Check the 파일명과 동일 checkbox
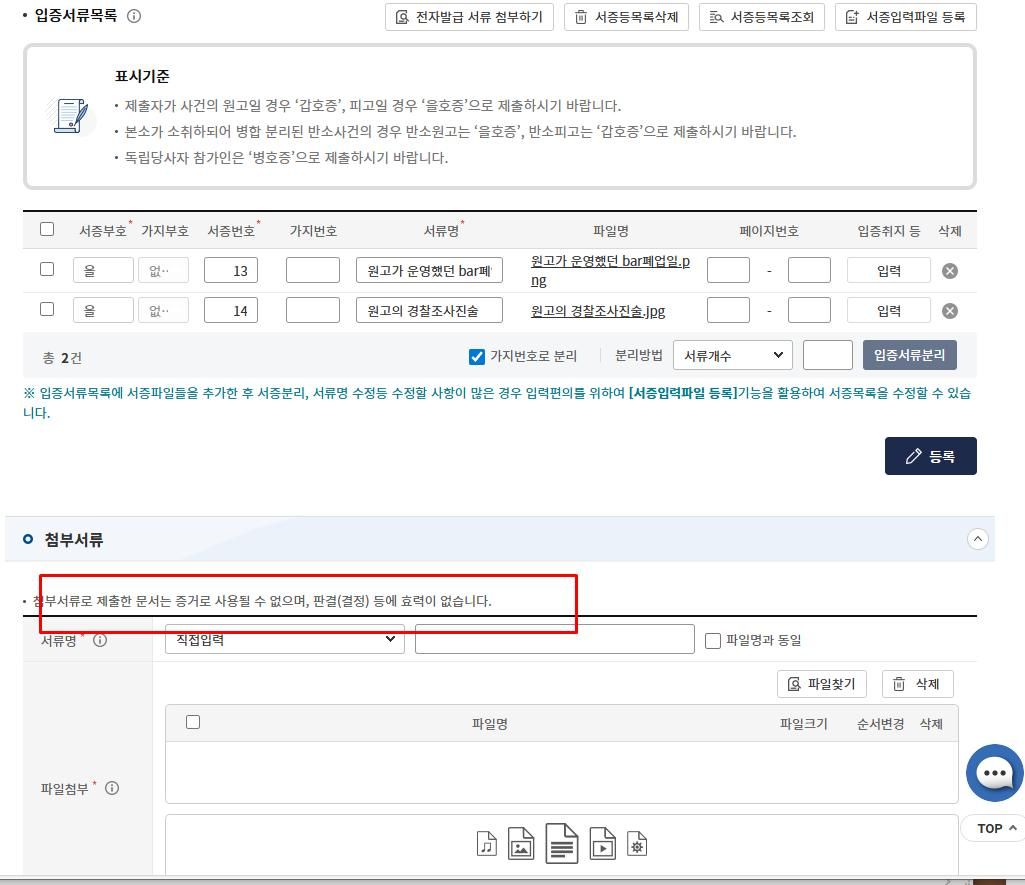The image size is (1025, 885). tap(713, 641)
